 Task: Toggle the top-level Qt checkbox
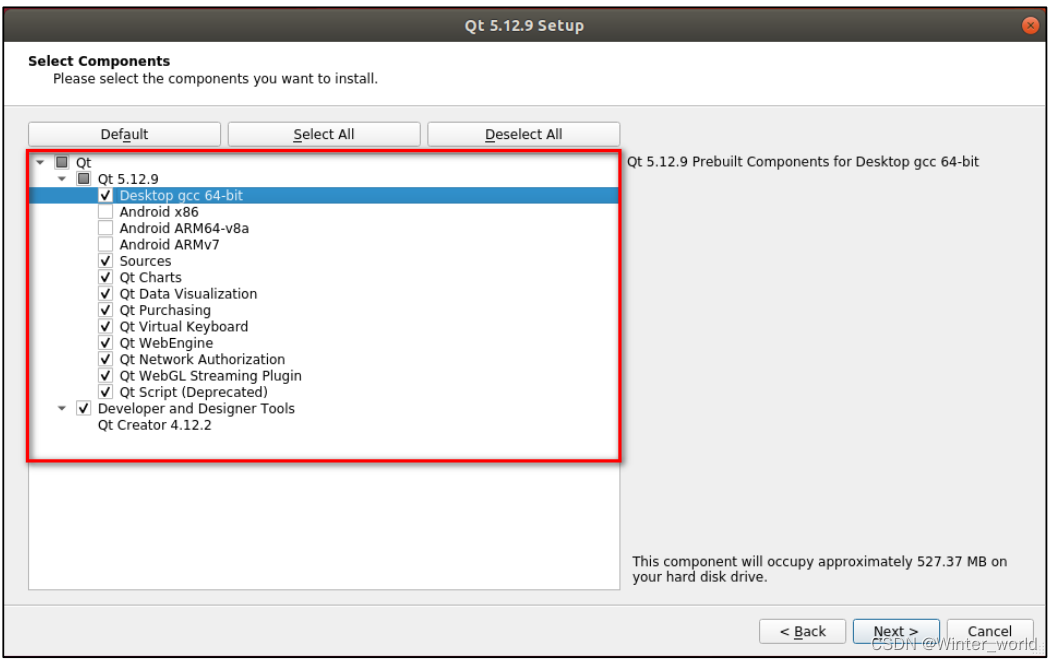62,162
